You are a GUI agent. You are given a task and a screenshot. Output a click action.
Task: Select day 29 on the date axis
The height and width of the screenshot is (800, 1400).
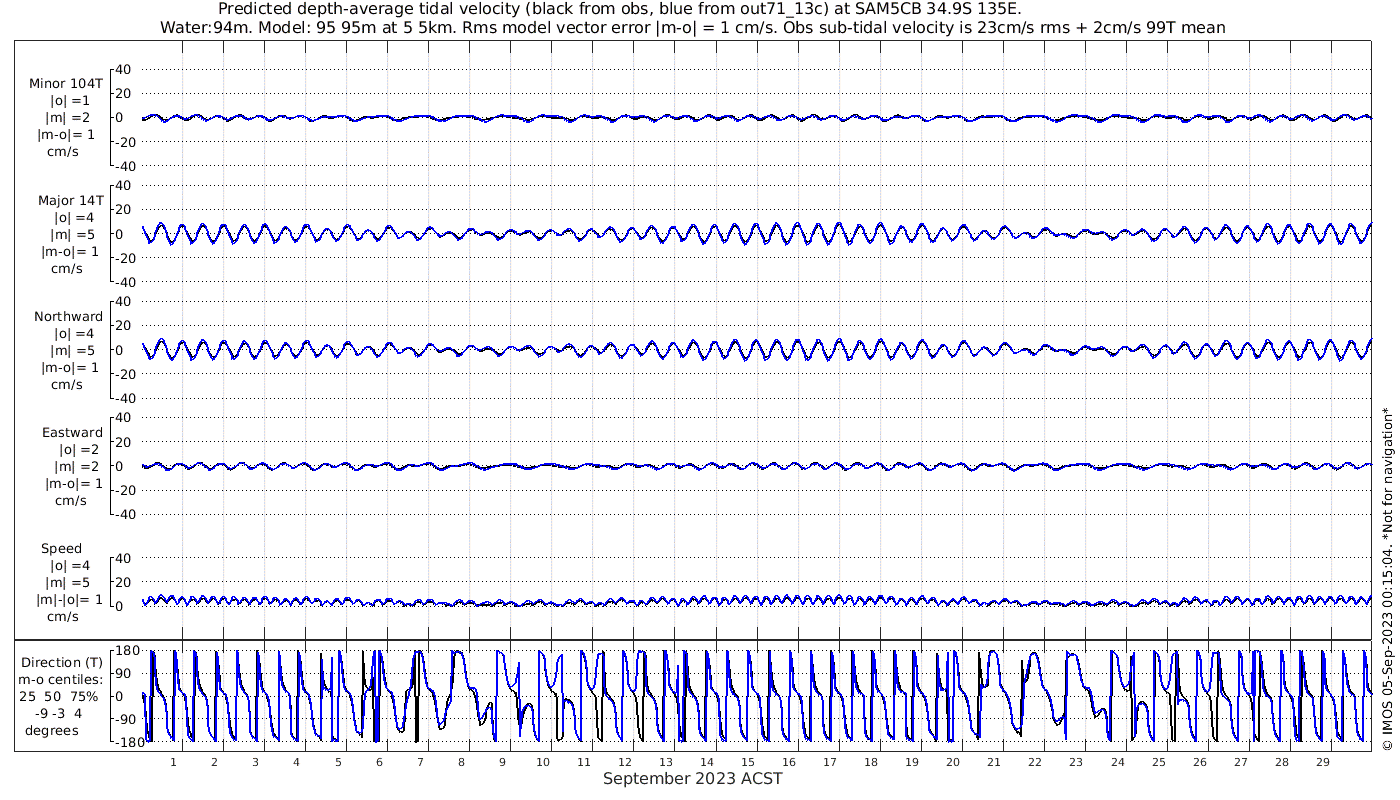click(x=1322, y=762)
